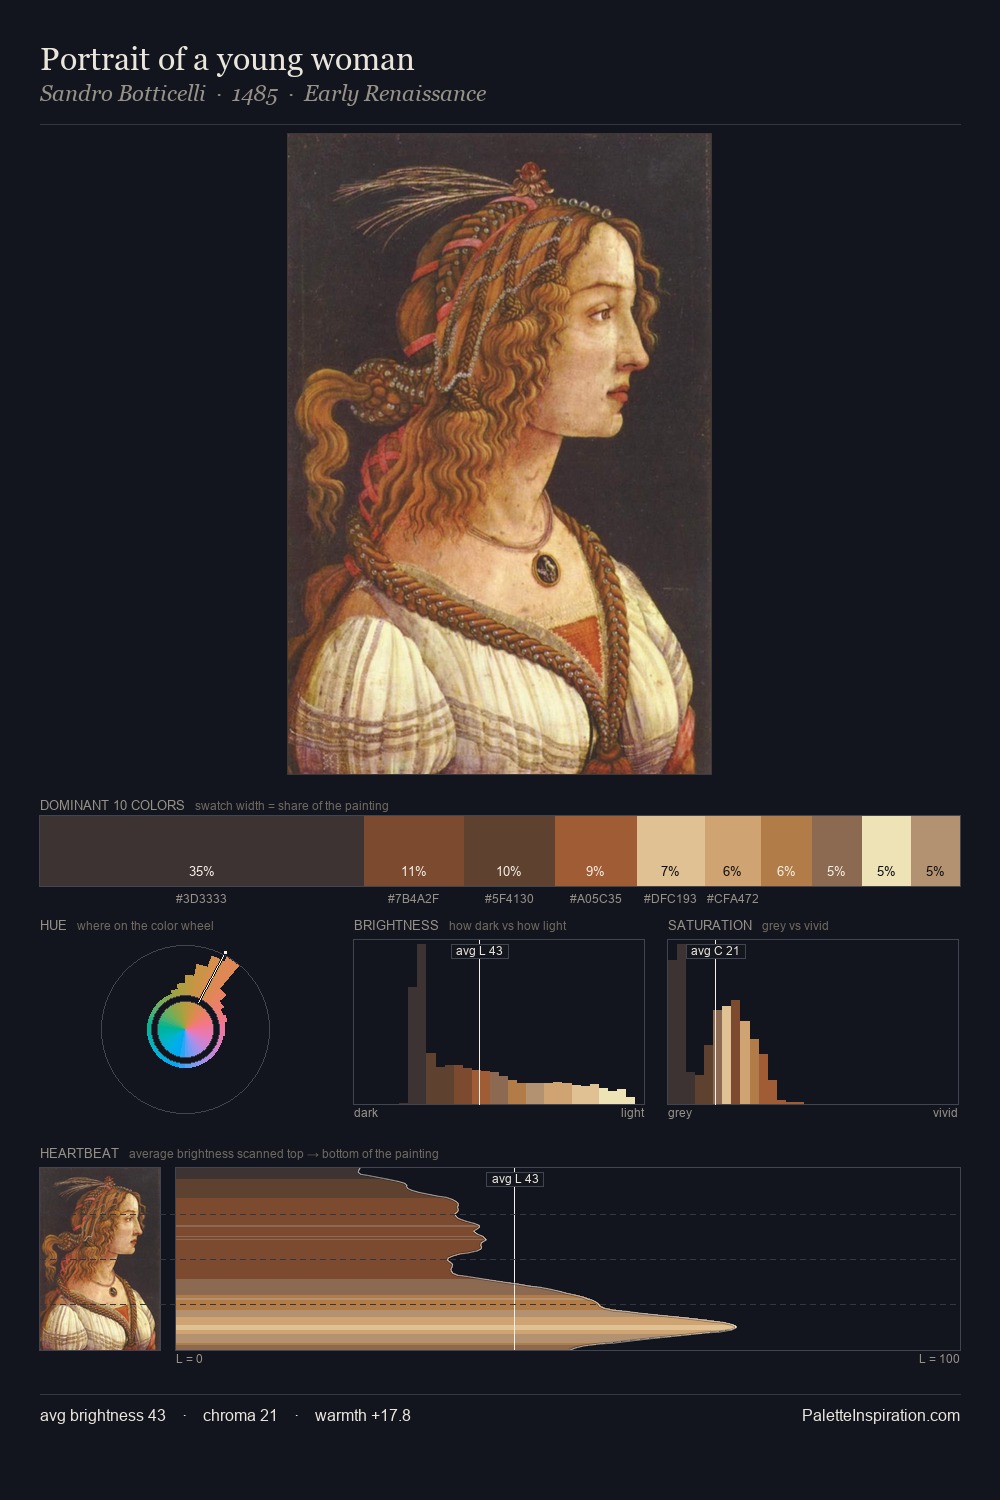
Task: Click 'how dark vs how light' caption
Action: point(508,926)
